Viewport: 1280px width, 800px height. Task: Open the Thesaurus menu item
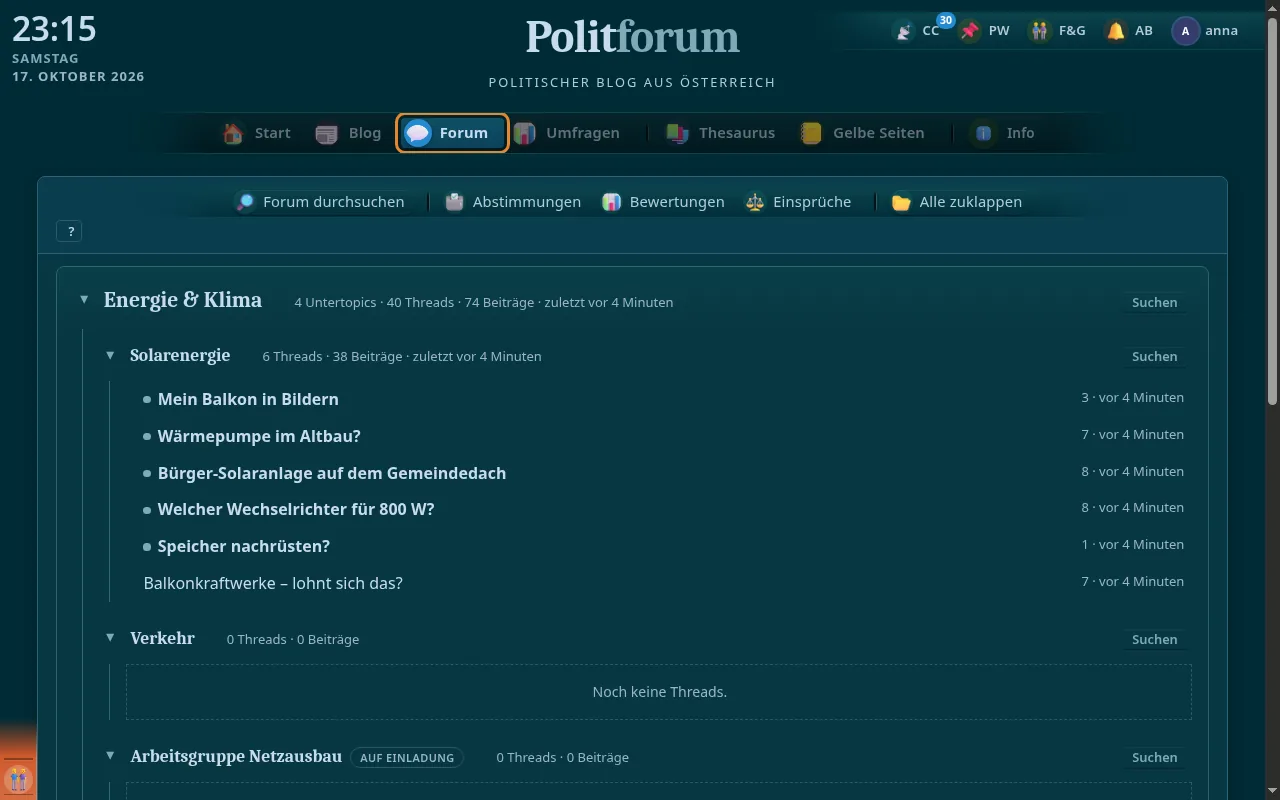[x=721, y=133]
